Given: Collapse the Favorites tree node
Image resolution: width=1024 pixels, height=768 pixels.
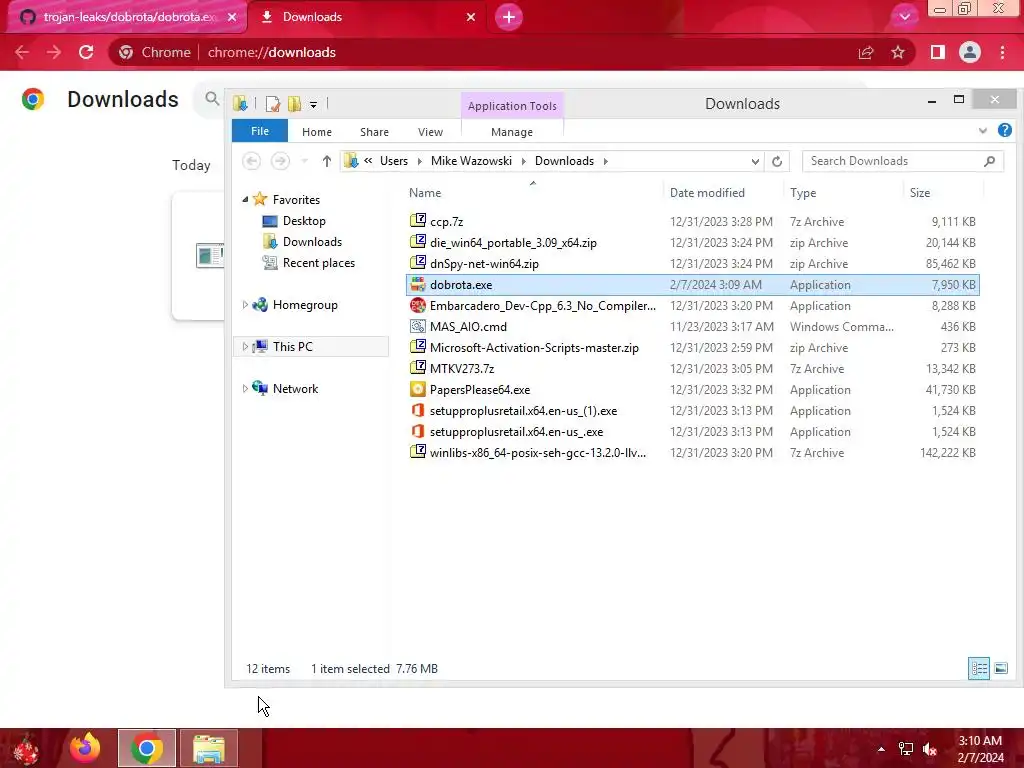Looking at the screenshot, I should 245,200.
